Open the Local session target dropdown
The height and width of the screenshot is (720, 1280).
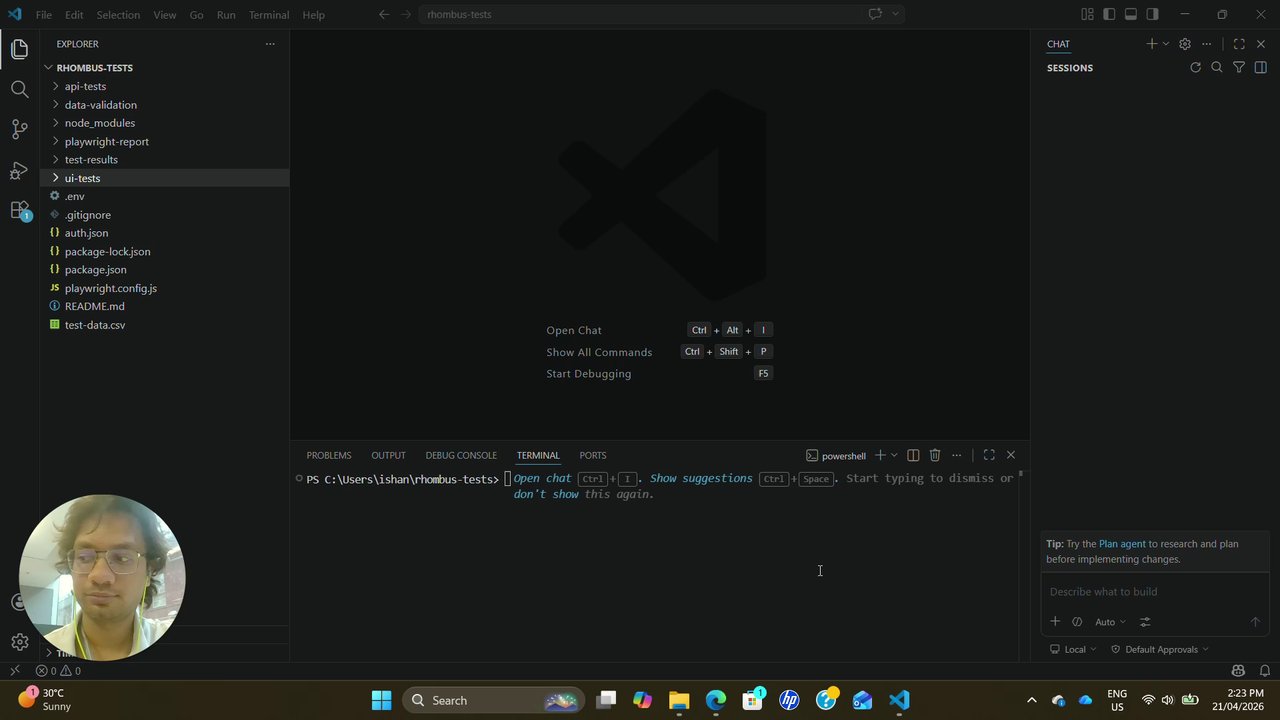point(1073,649)
